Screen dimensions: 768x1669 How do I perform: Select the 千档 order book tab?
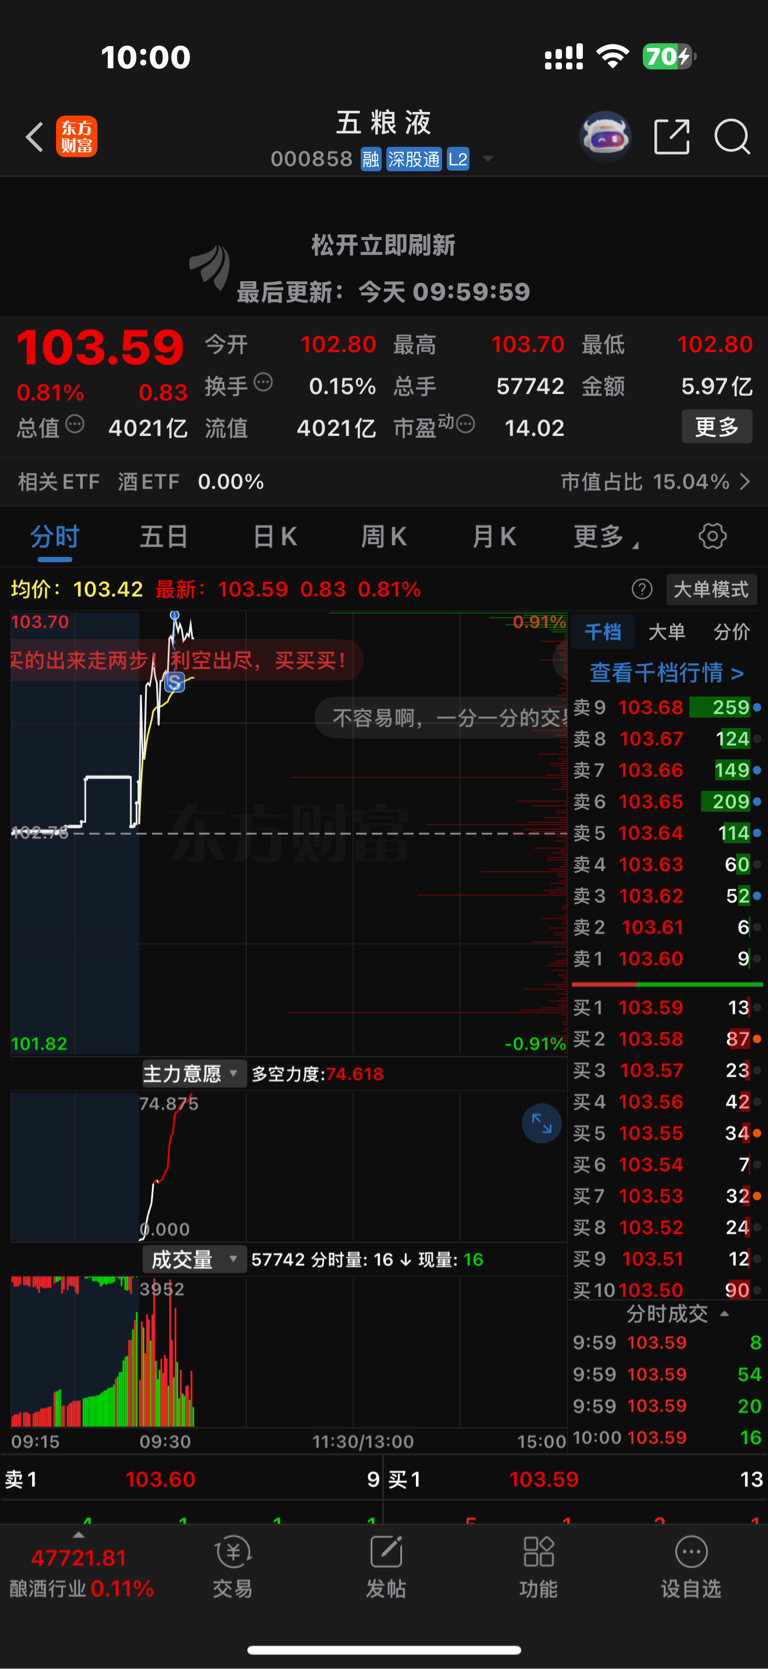(603, 632)
